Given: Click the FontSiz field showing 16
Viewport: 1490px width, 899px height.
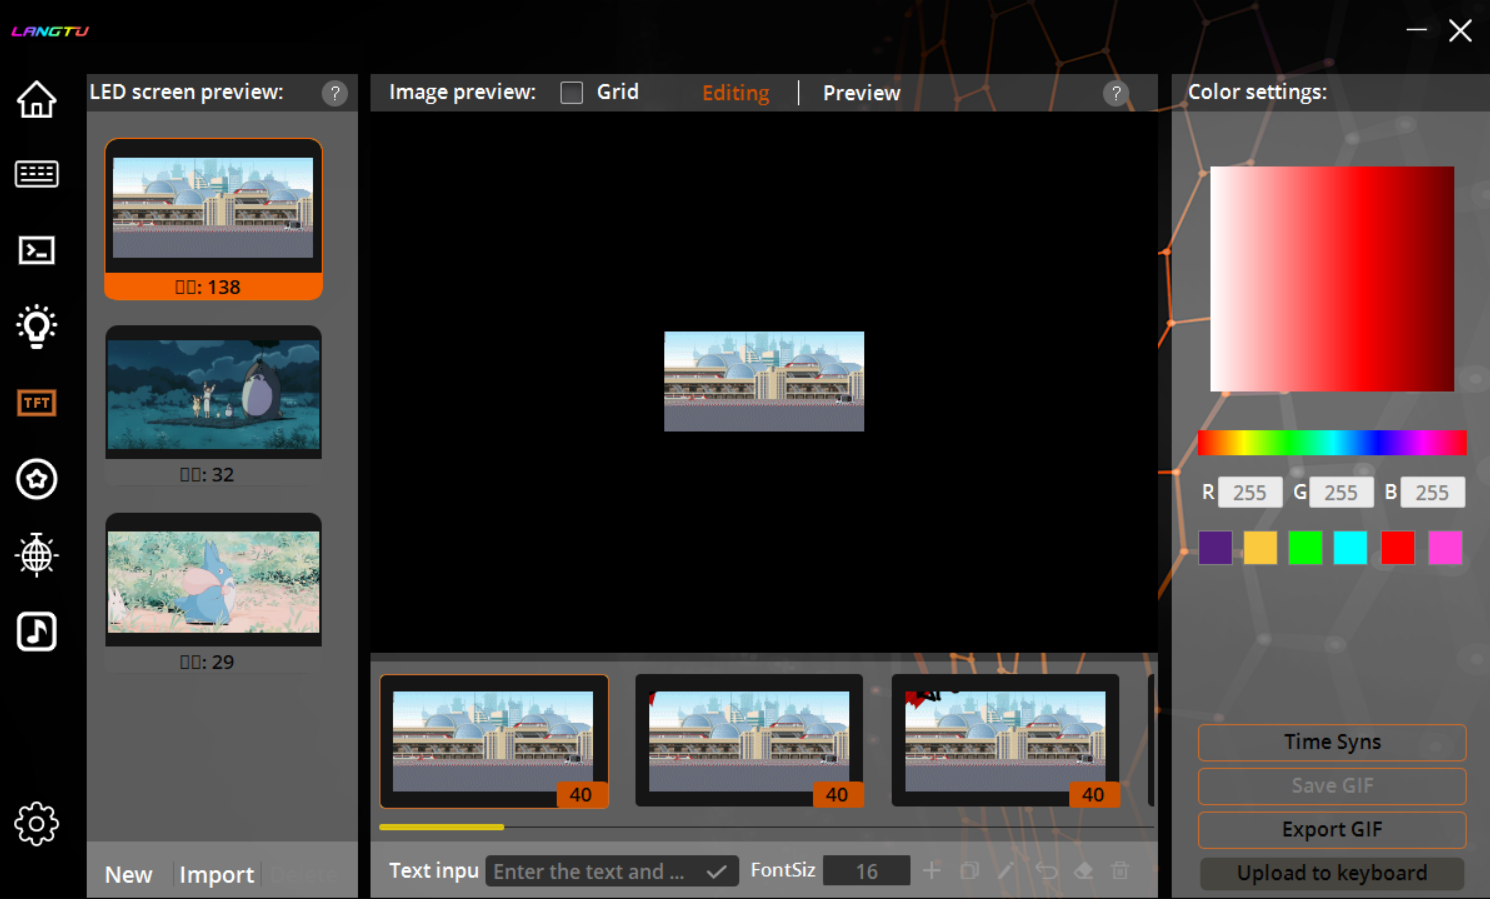Looking at the screenshot, I should point(866,872).
